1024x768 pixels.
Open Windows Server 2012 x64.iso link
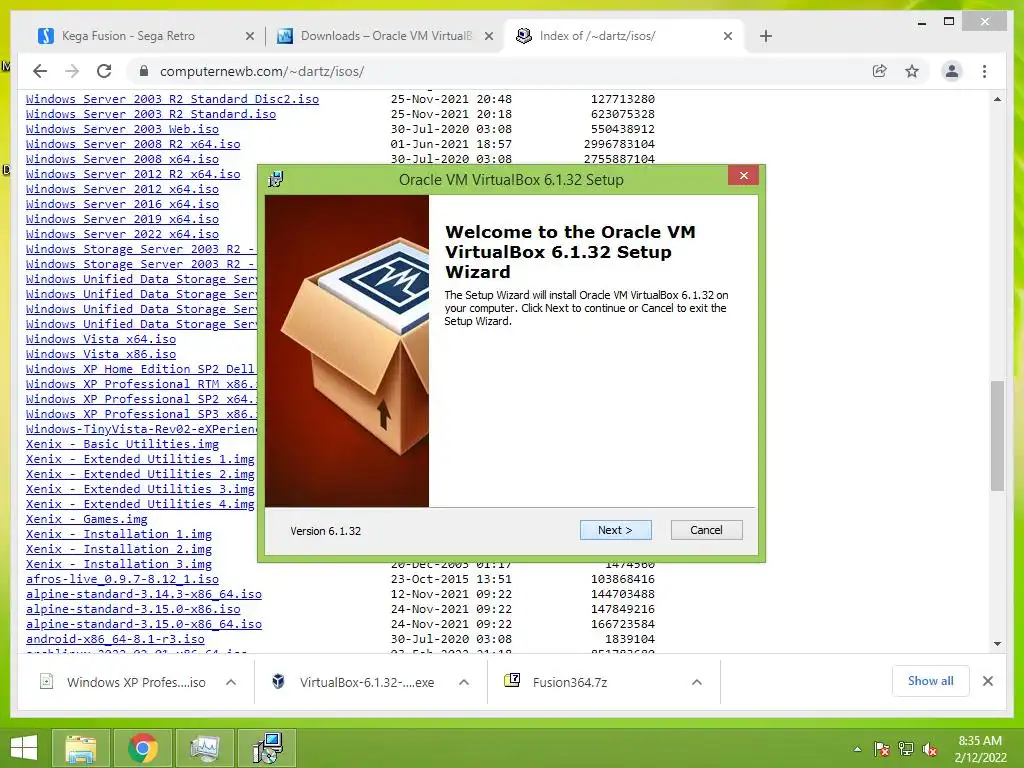(122, 189)
